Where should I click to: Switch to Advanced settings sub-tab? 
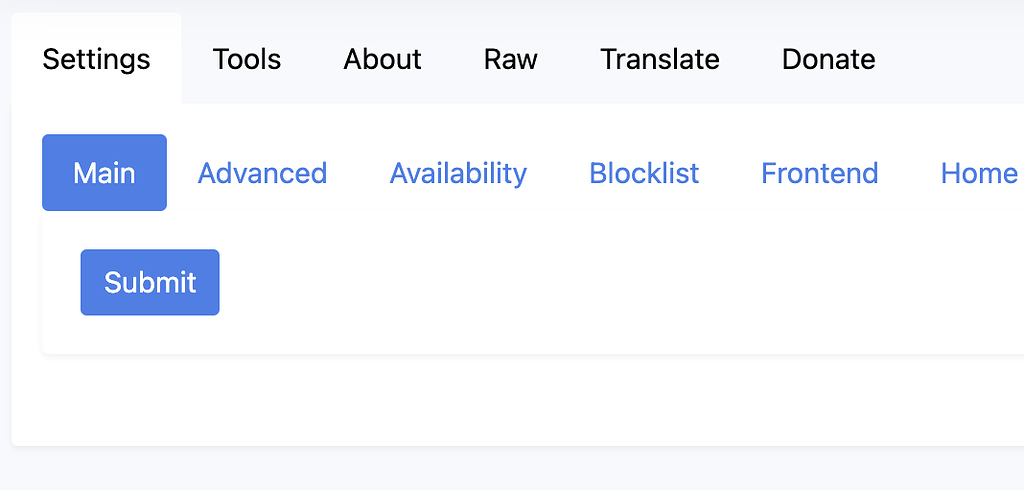click(262, 173)
